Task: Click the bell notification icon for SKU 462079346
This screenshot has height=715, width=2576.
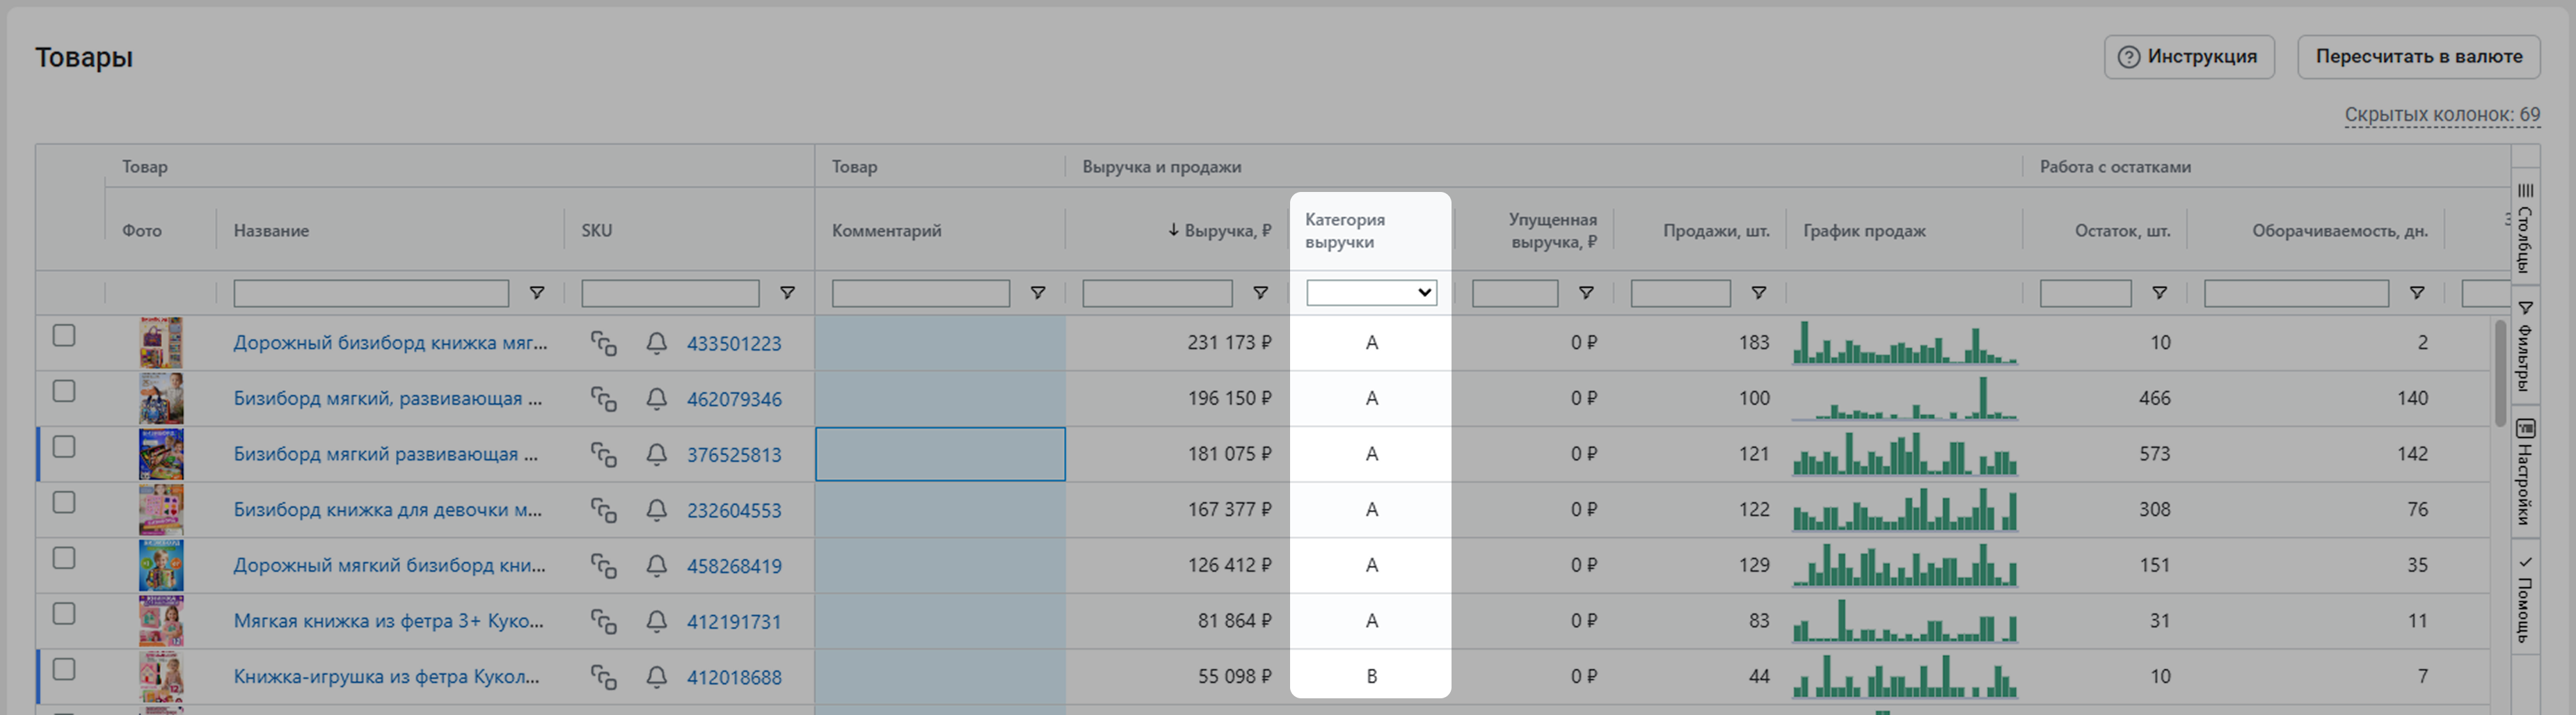Action: click(656, 399)
